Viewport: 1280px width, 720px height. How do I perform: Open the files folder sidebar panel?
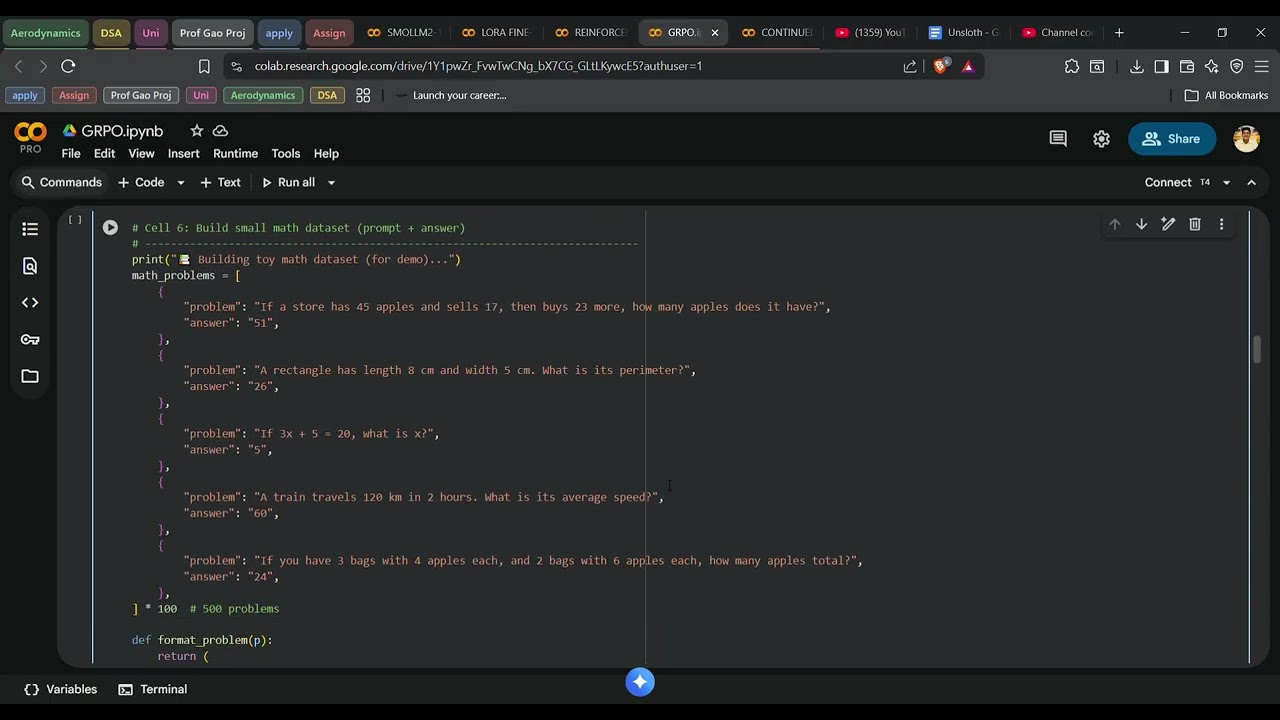30,376
